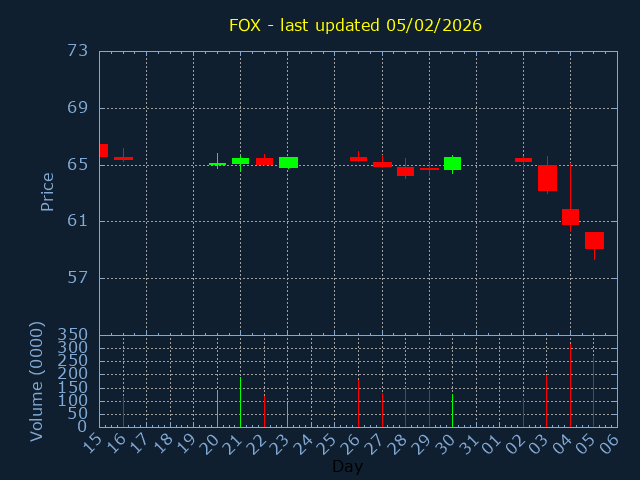The width and height of the screenshot is (640, 480).
Task: Select the green candlestick for day 20
Action: pos(218,164)
